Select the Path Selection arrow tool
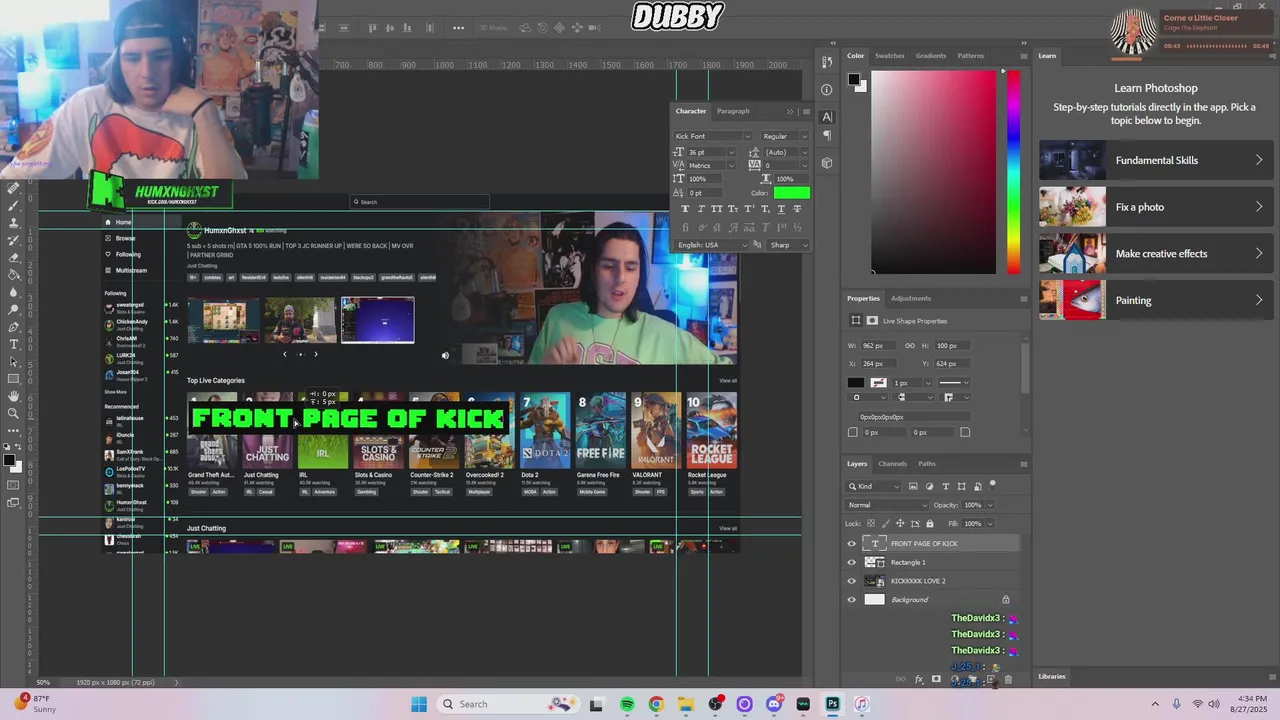Screen dimensions: 1280x720 click(13, 362)
